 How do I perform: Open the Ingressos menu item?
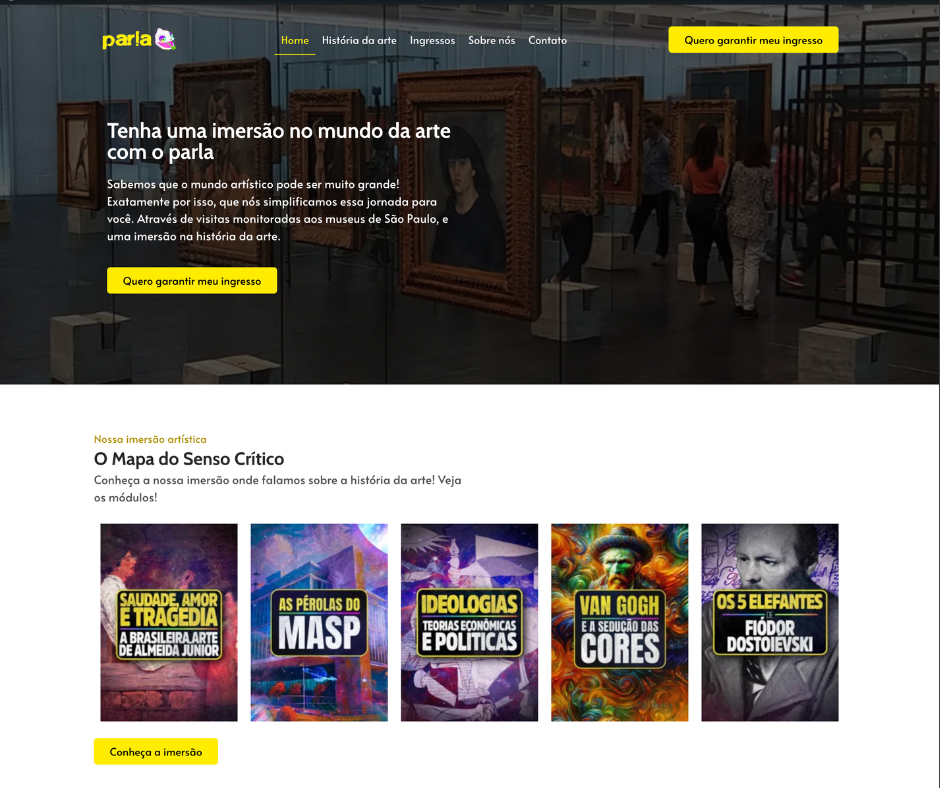click(x=432, y=40)
